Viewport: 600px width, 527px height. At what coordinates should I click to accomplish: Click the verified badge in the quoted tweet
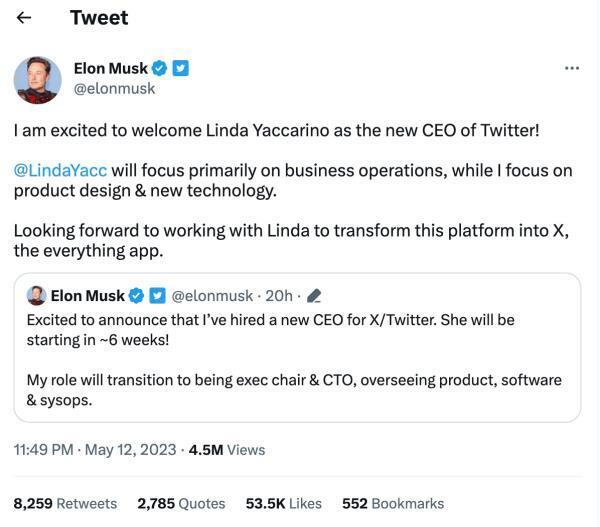pos(137,296)
